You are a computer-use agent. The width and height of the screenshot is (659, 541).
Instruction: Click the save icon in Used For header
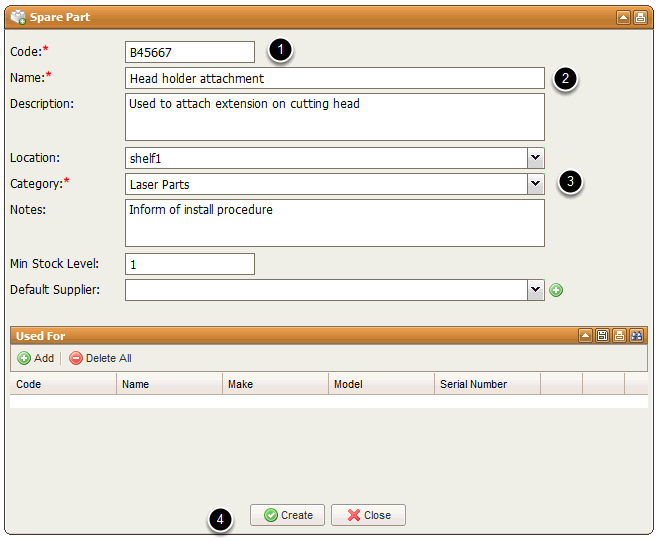click(x=603, y=336)
